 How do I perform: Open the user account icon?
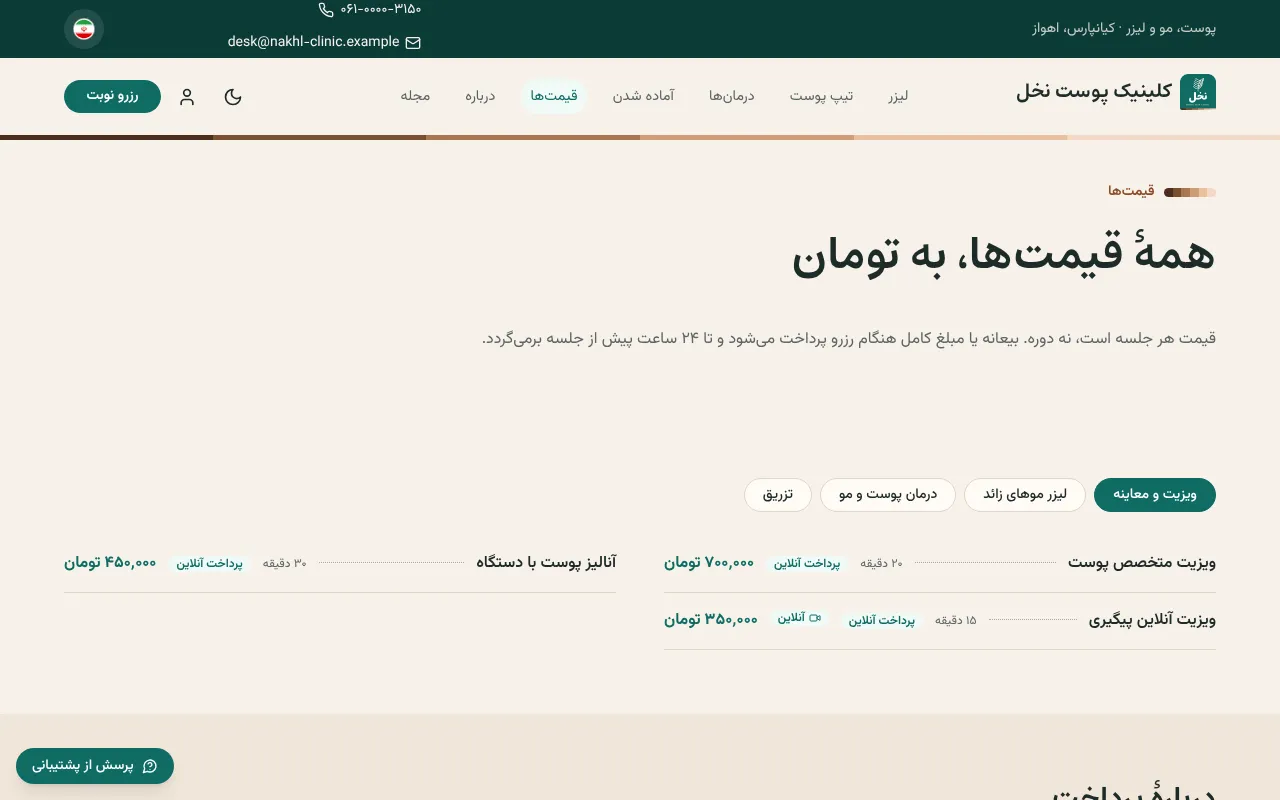(x=187, y=97)
